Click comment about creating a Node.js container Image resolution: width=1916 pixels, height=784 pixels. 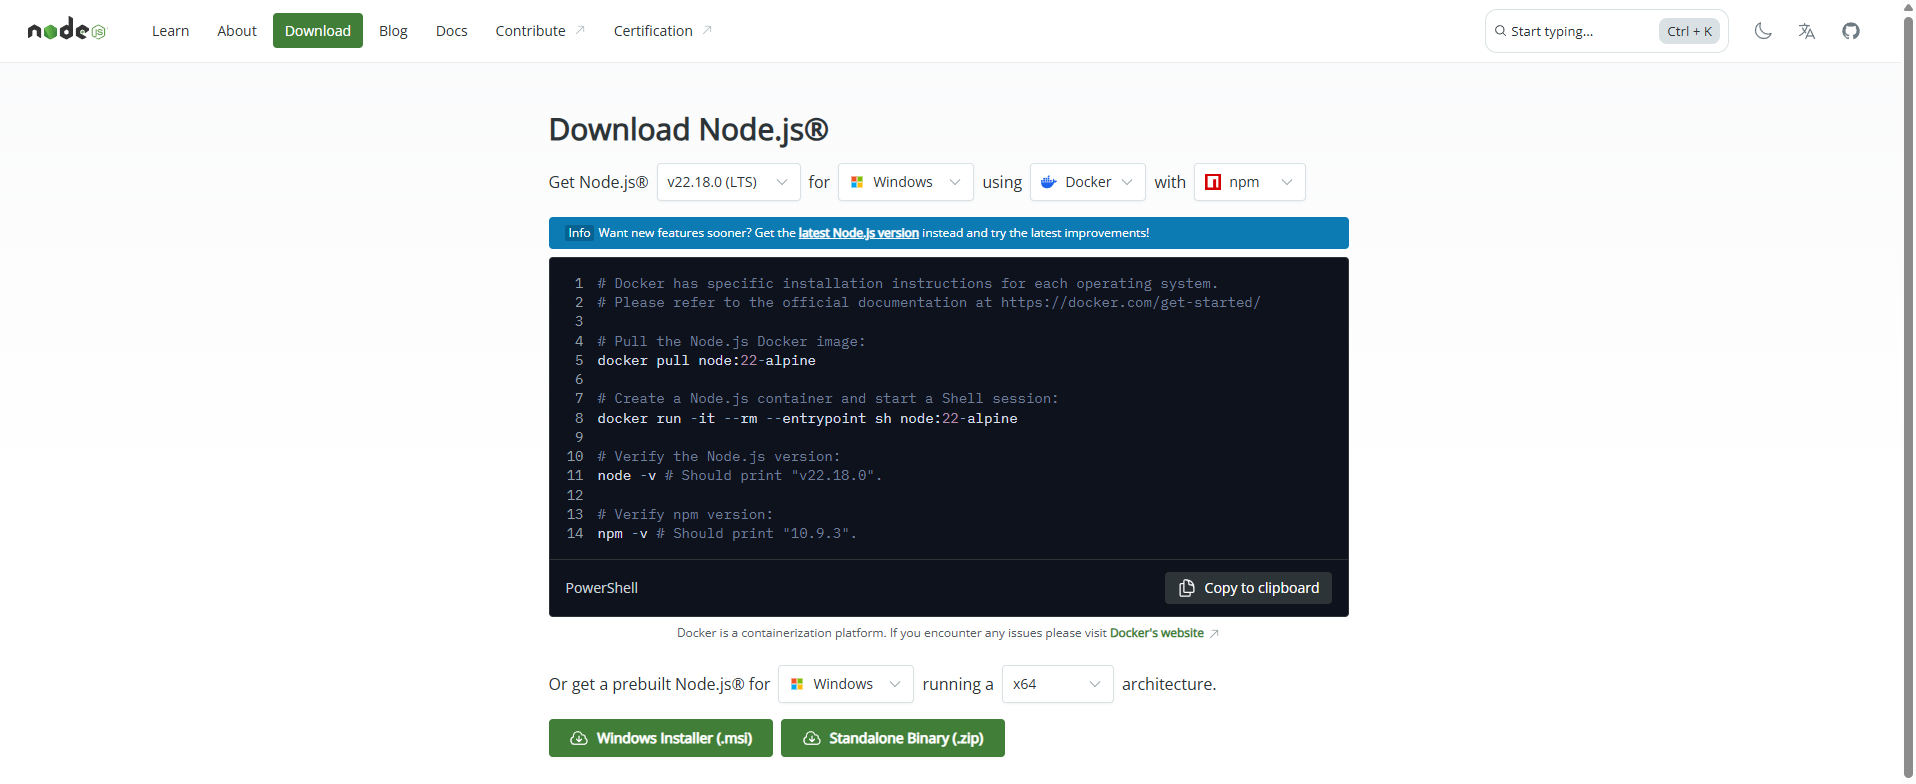828,399
